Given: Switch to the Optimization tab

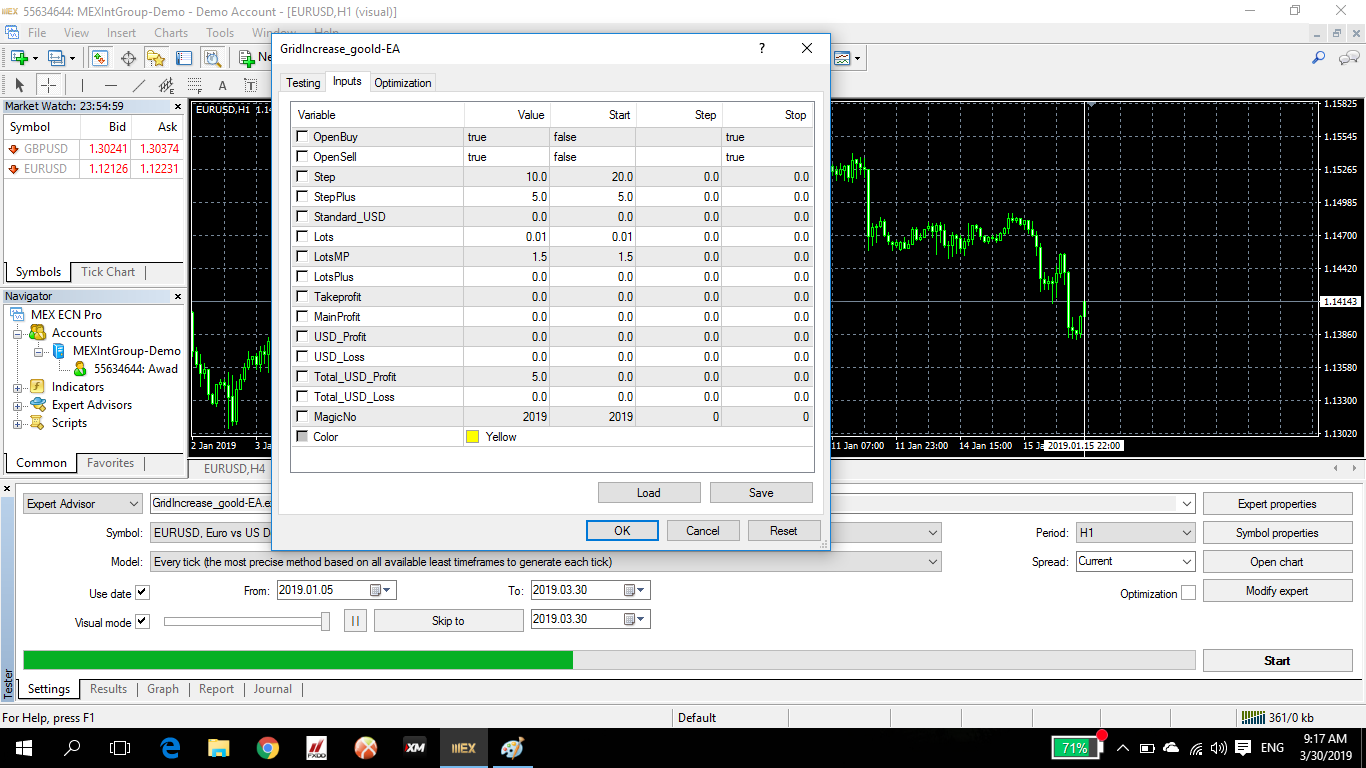Looking at the screenshot, I should pyautogui.click(x=402, y=83).
